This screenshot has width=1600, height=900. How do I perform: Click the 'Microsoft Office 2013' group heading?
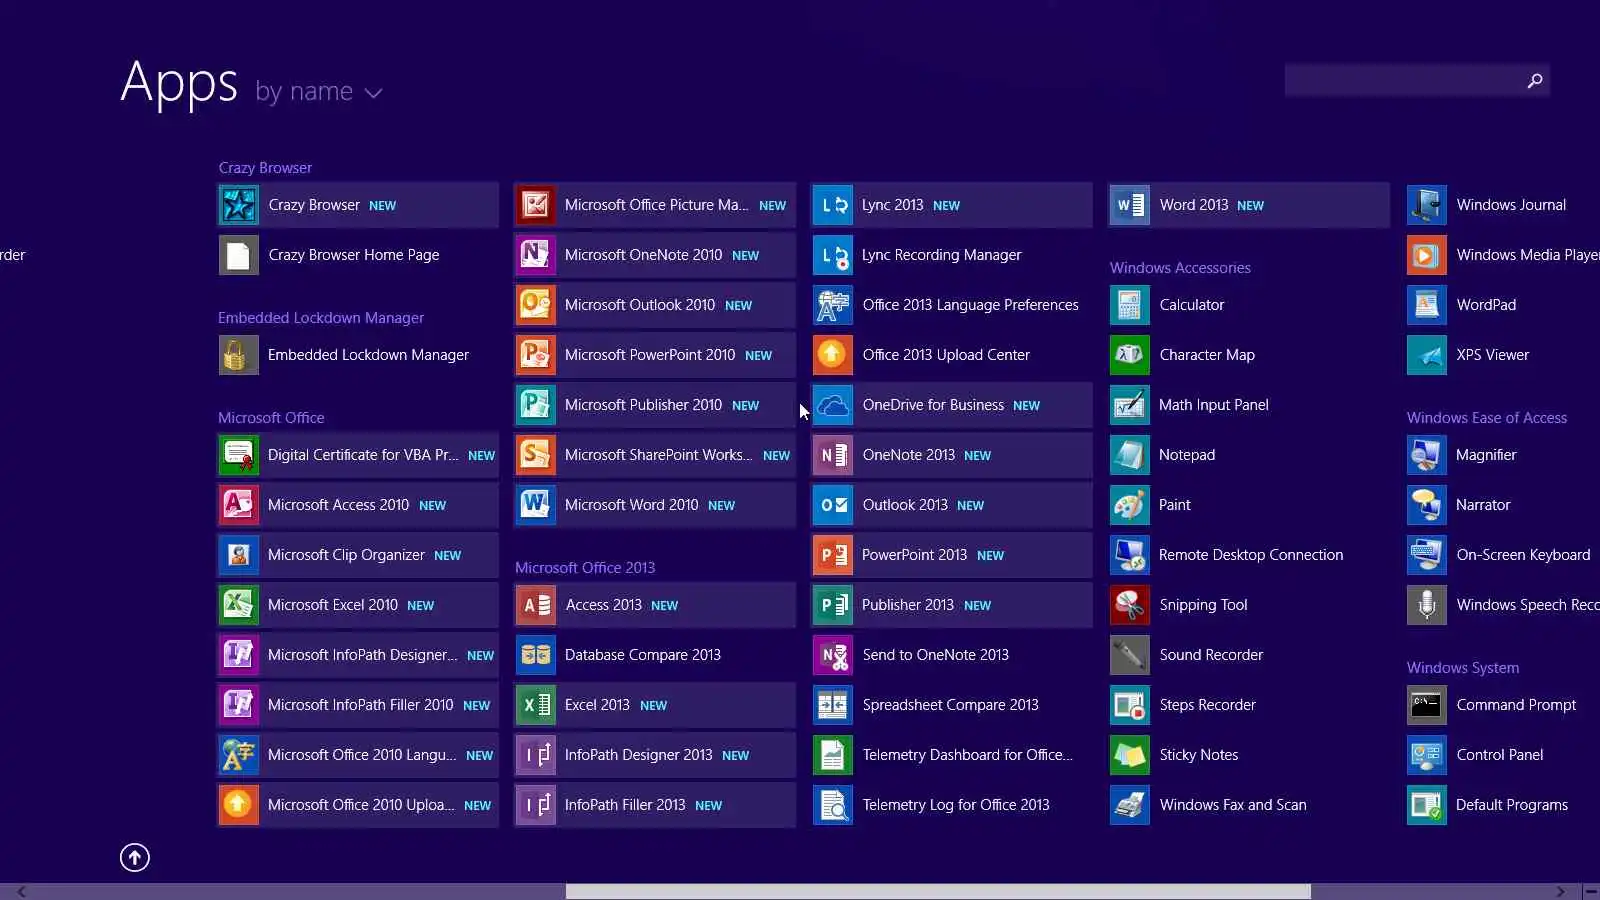point(585,567)
